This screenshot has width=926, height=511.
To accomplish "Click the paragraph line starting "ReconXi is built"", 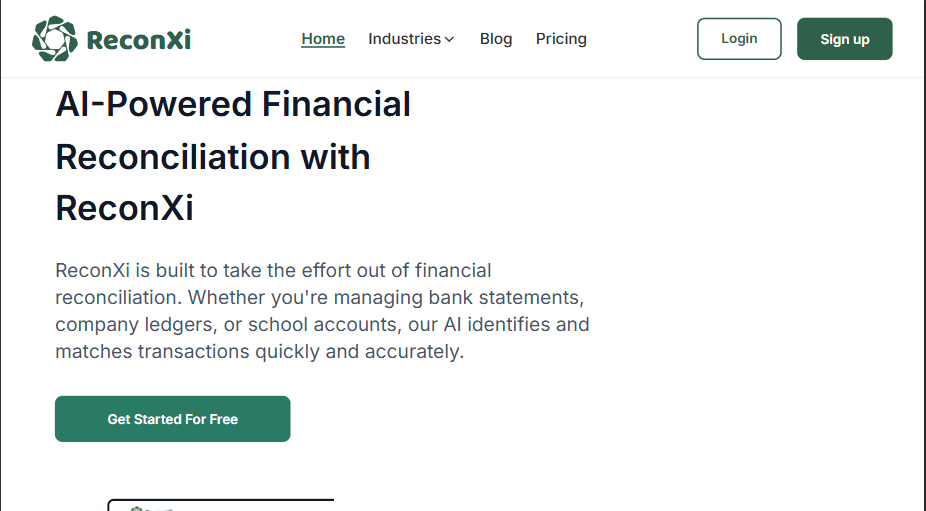I will click(273, 270).
